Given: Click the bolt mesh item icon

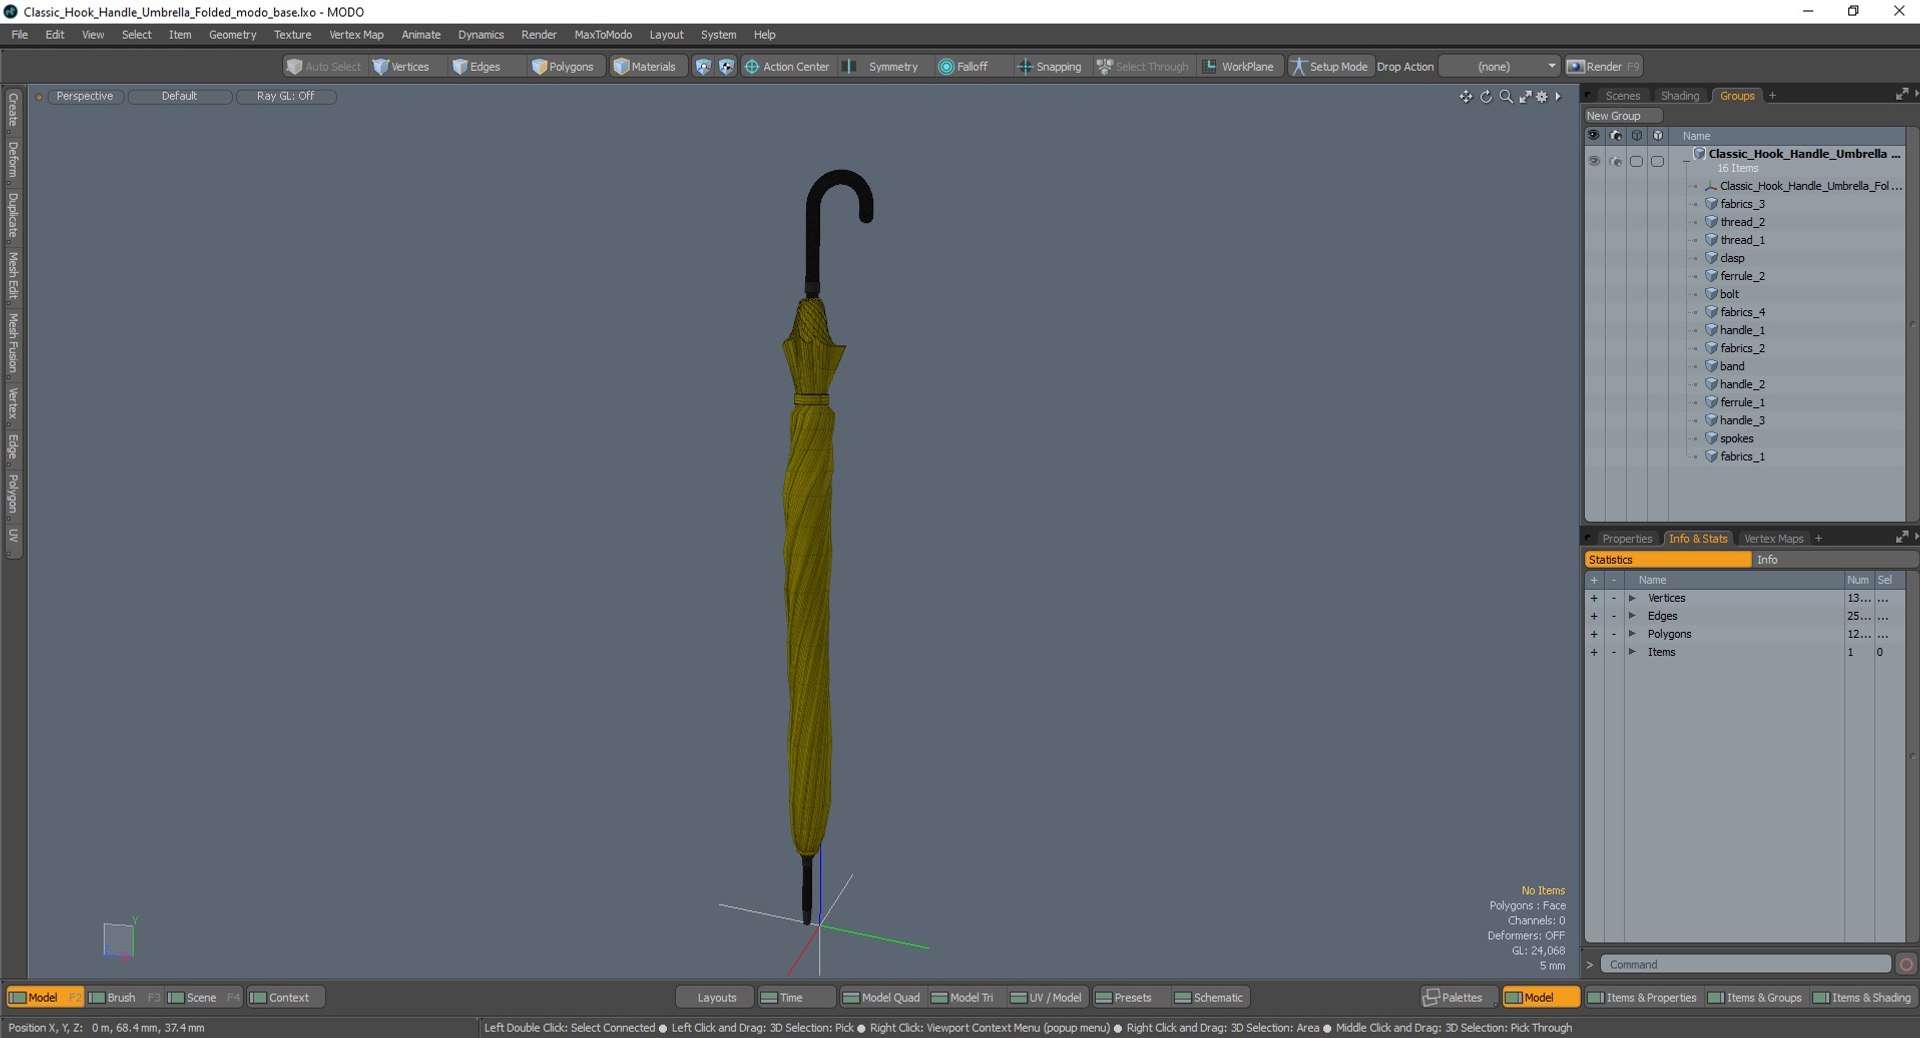Looking at the screenshot, I should [x=1711, y=294].
